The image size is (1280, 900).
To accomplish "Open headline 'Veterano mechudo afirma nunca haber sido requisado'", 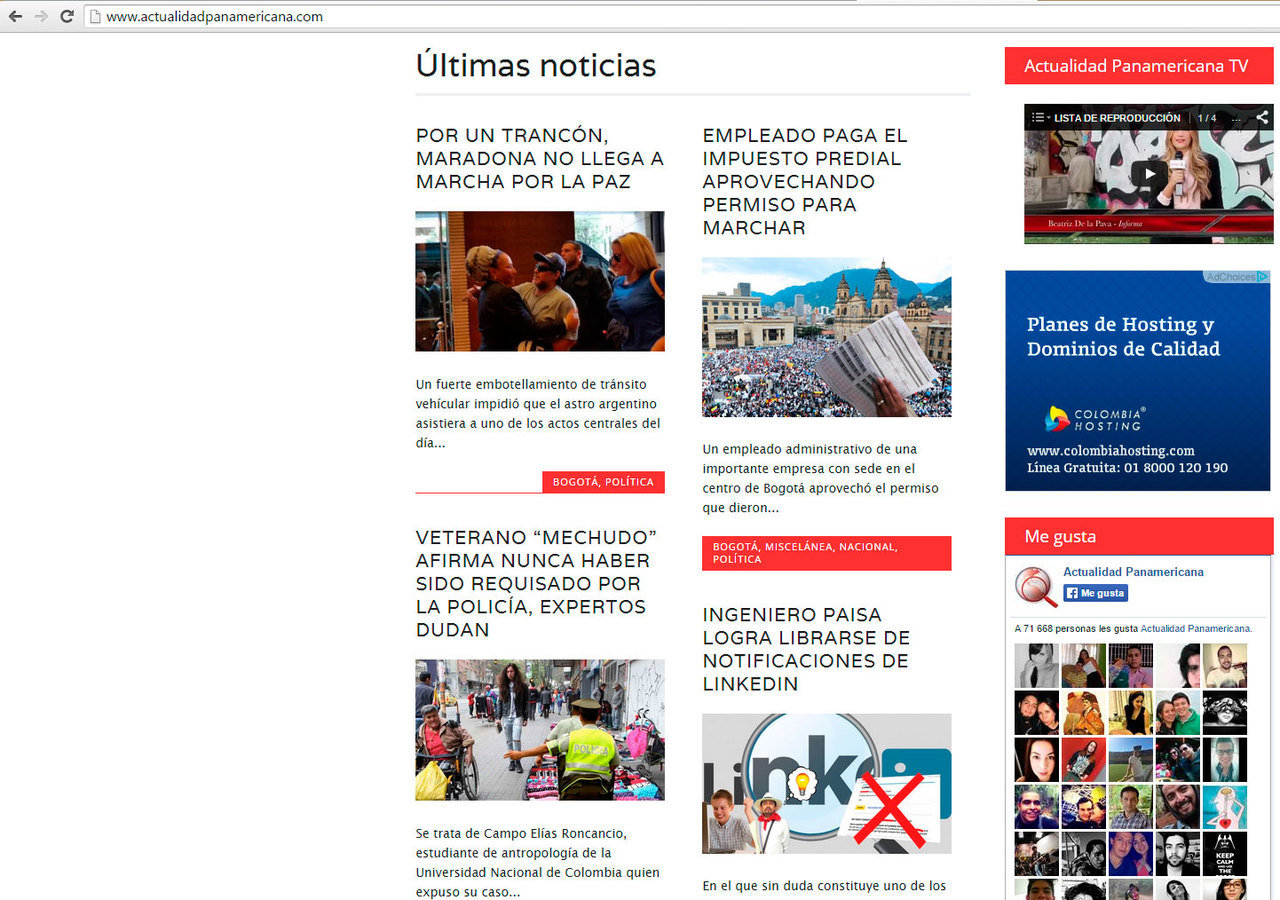I will coord(536,584).
